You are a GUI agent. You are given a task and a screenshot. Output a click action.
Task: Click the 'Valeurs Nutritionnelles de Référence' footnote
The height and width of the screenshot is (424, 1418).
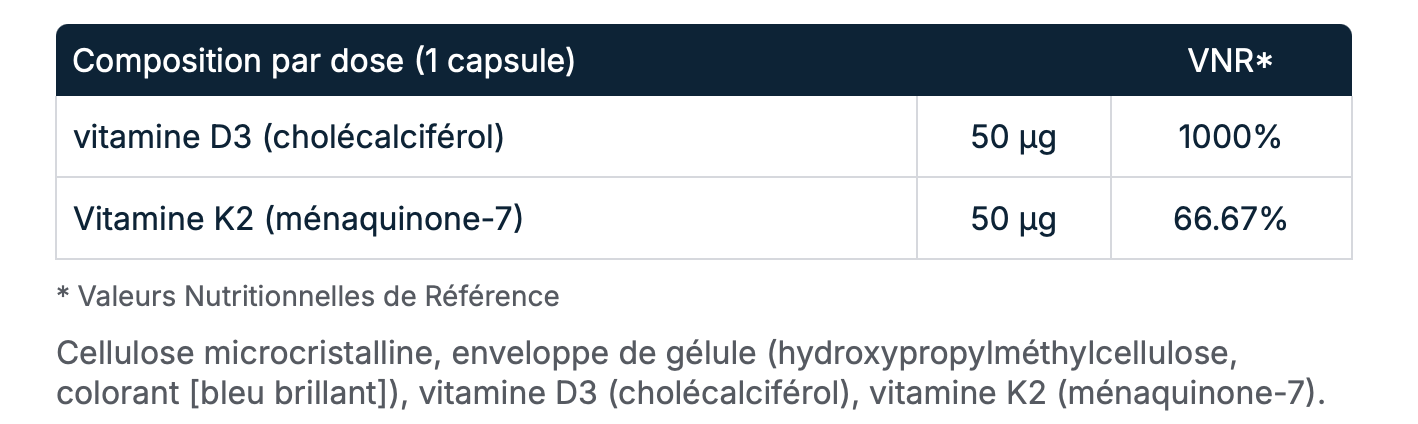point(318,296)
